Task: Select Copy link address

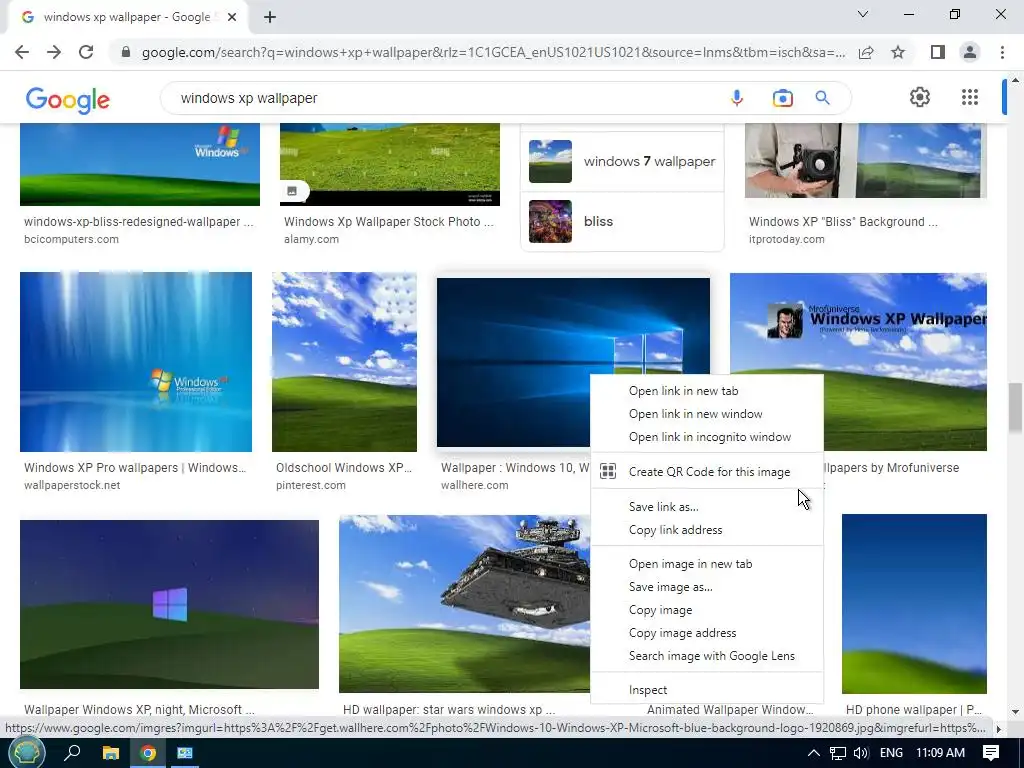Action: [707, 530]
